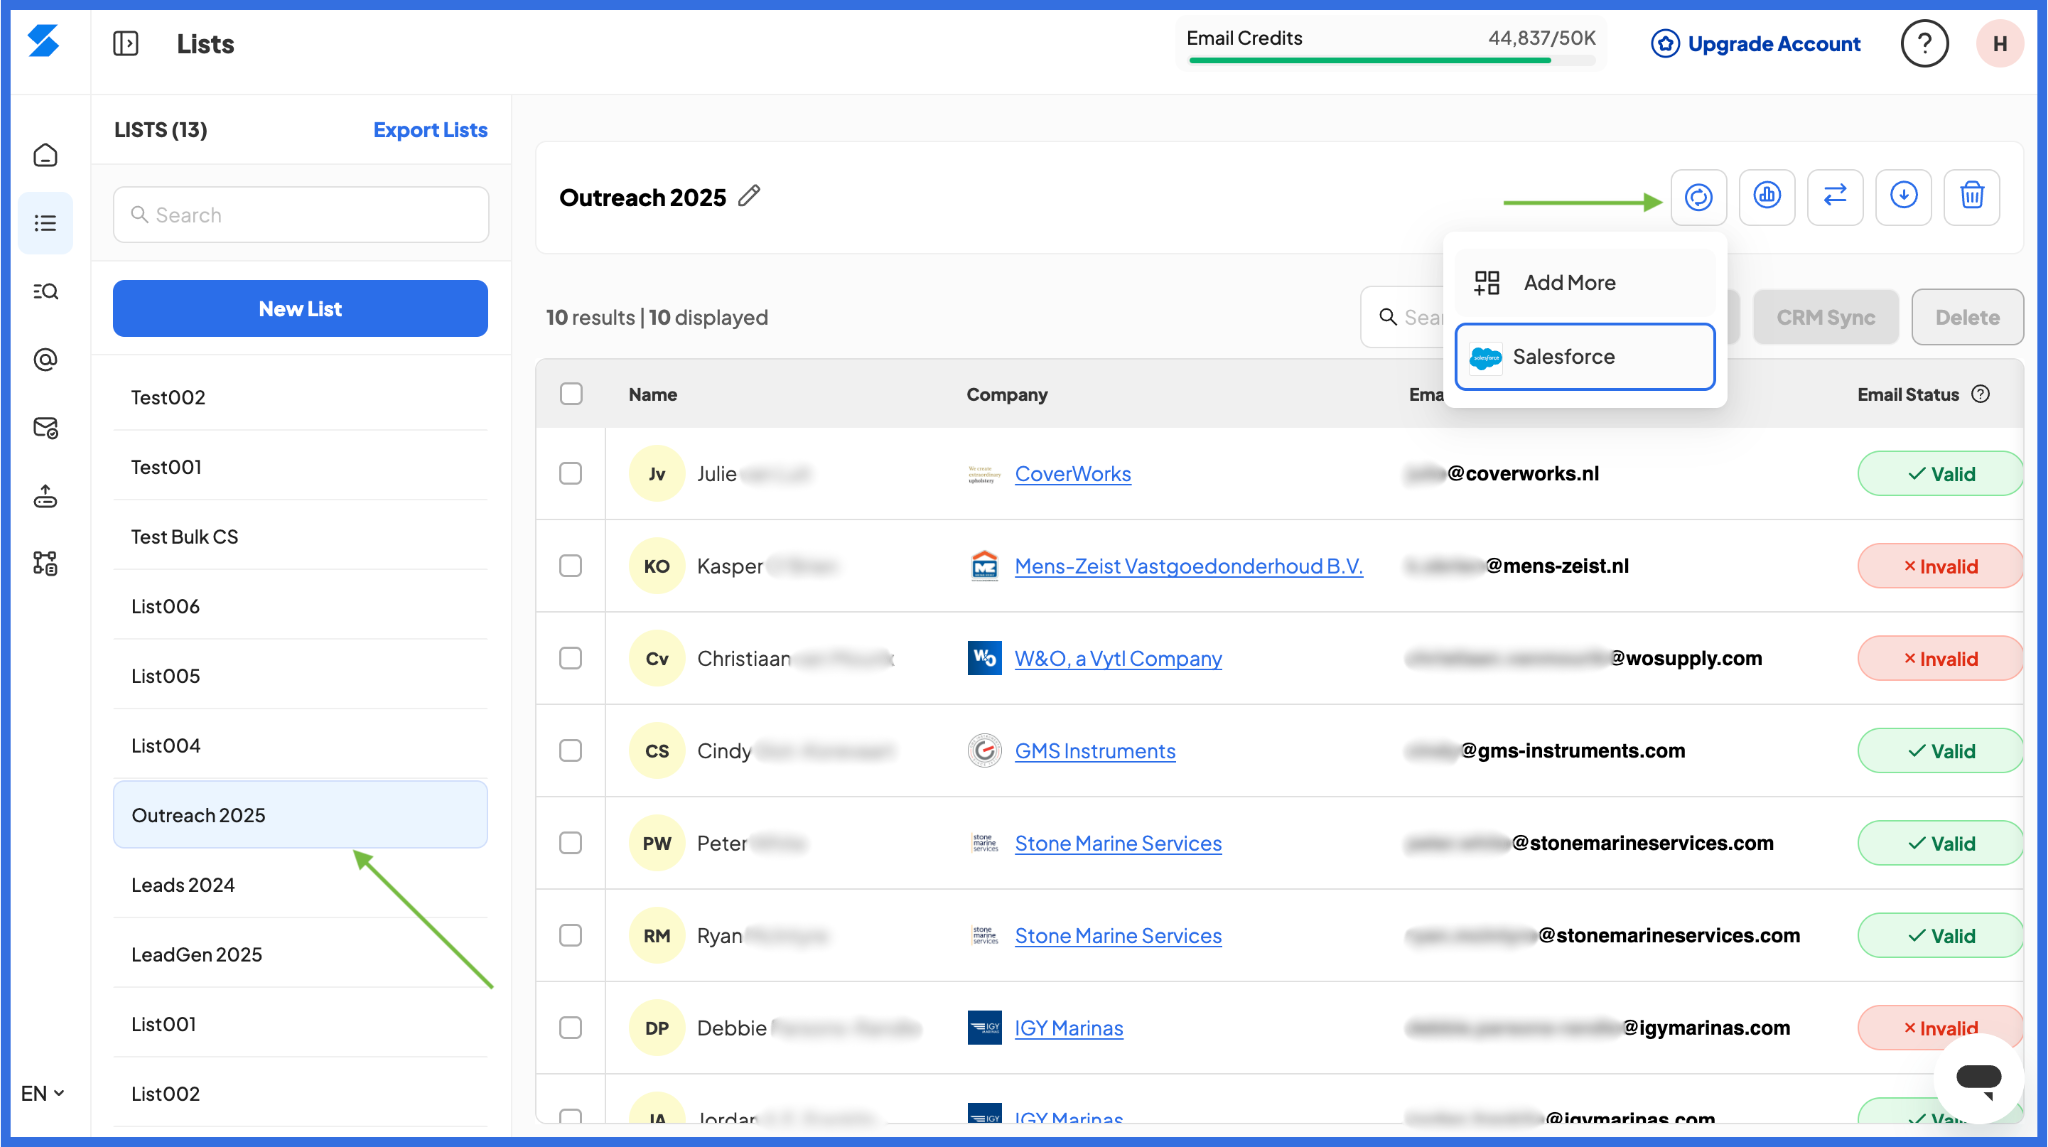Viewport: 2048px width, 1147px height.
Task: Open the H user avatar
Action: [x=2000, y=44]
